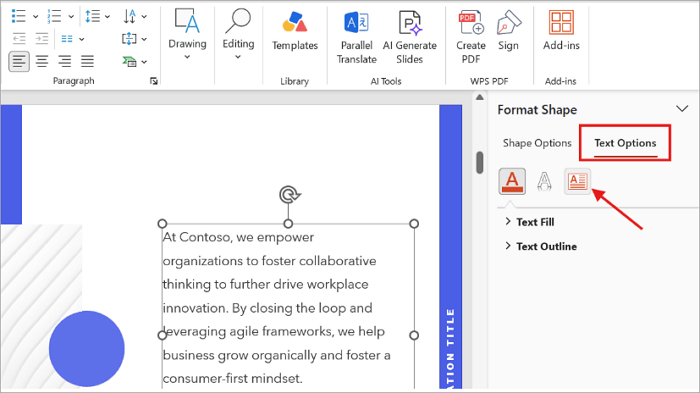Click the vertical scrollbar thumb
The width and height of the screenshot is (700, 393).
coord(479,163)
